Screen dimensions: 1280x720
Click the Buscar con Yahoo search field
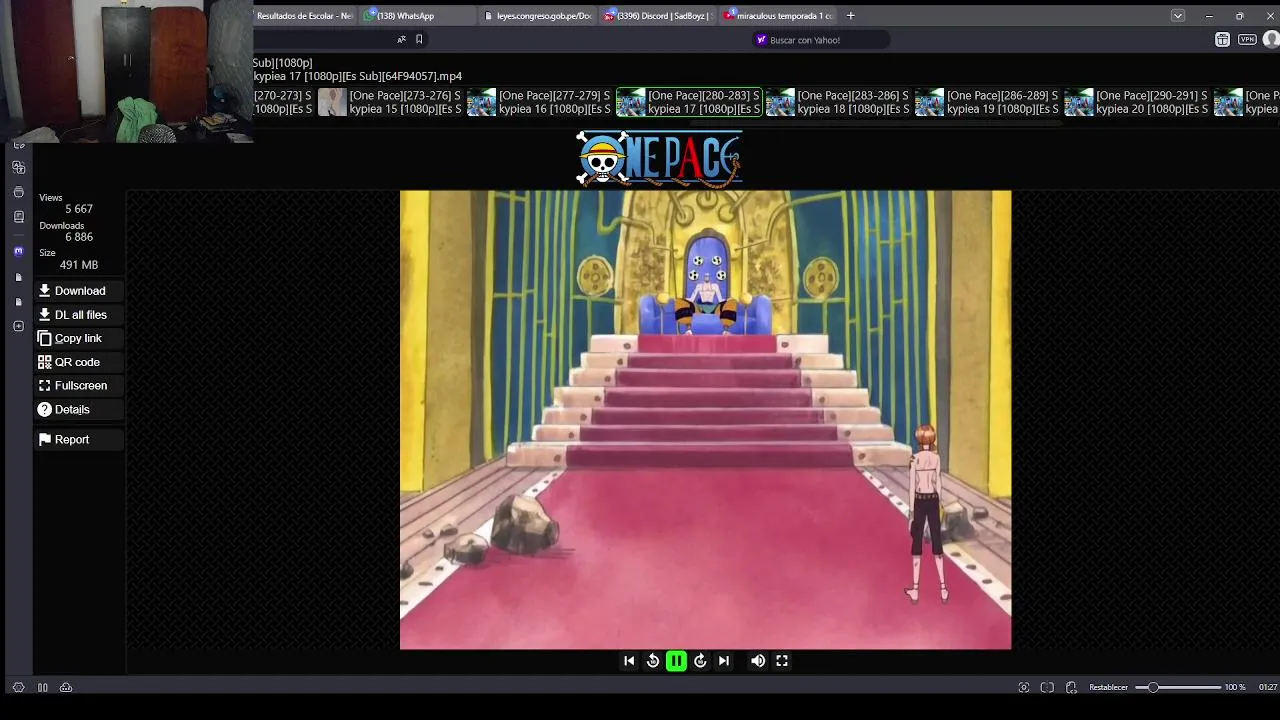[x=820, y=40]
